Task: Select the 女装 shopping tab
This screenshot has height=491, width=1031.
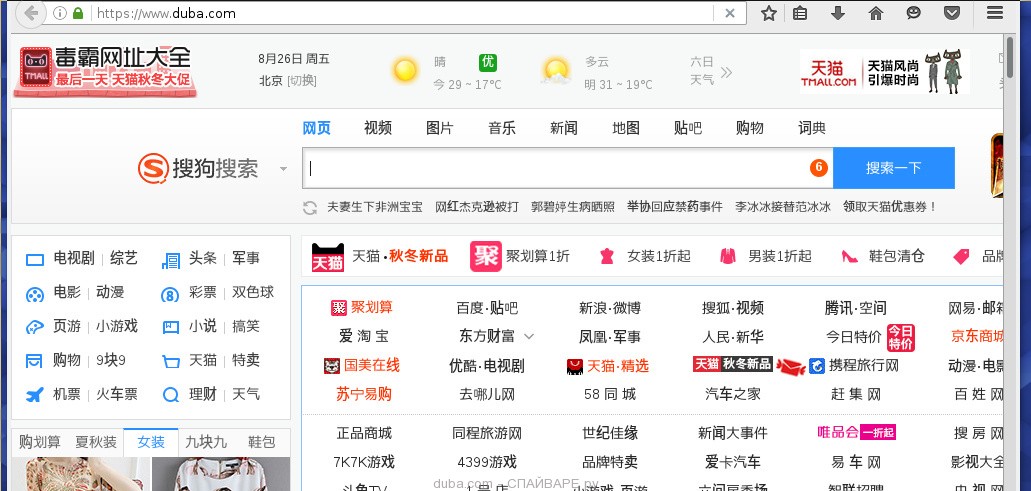Action: [151, 442]
